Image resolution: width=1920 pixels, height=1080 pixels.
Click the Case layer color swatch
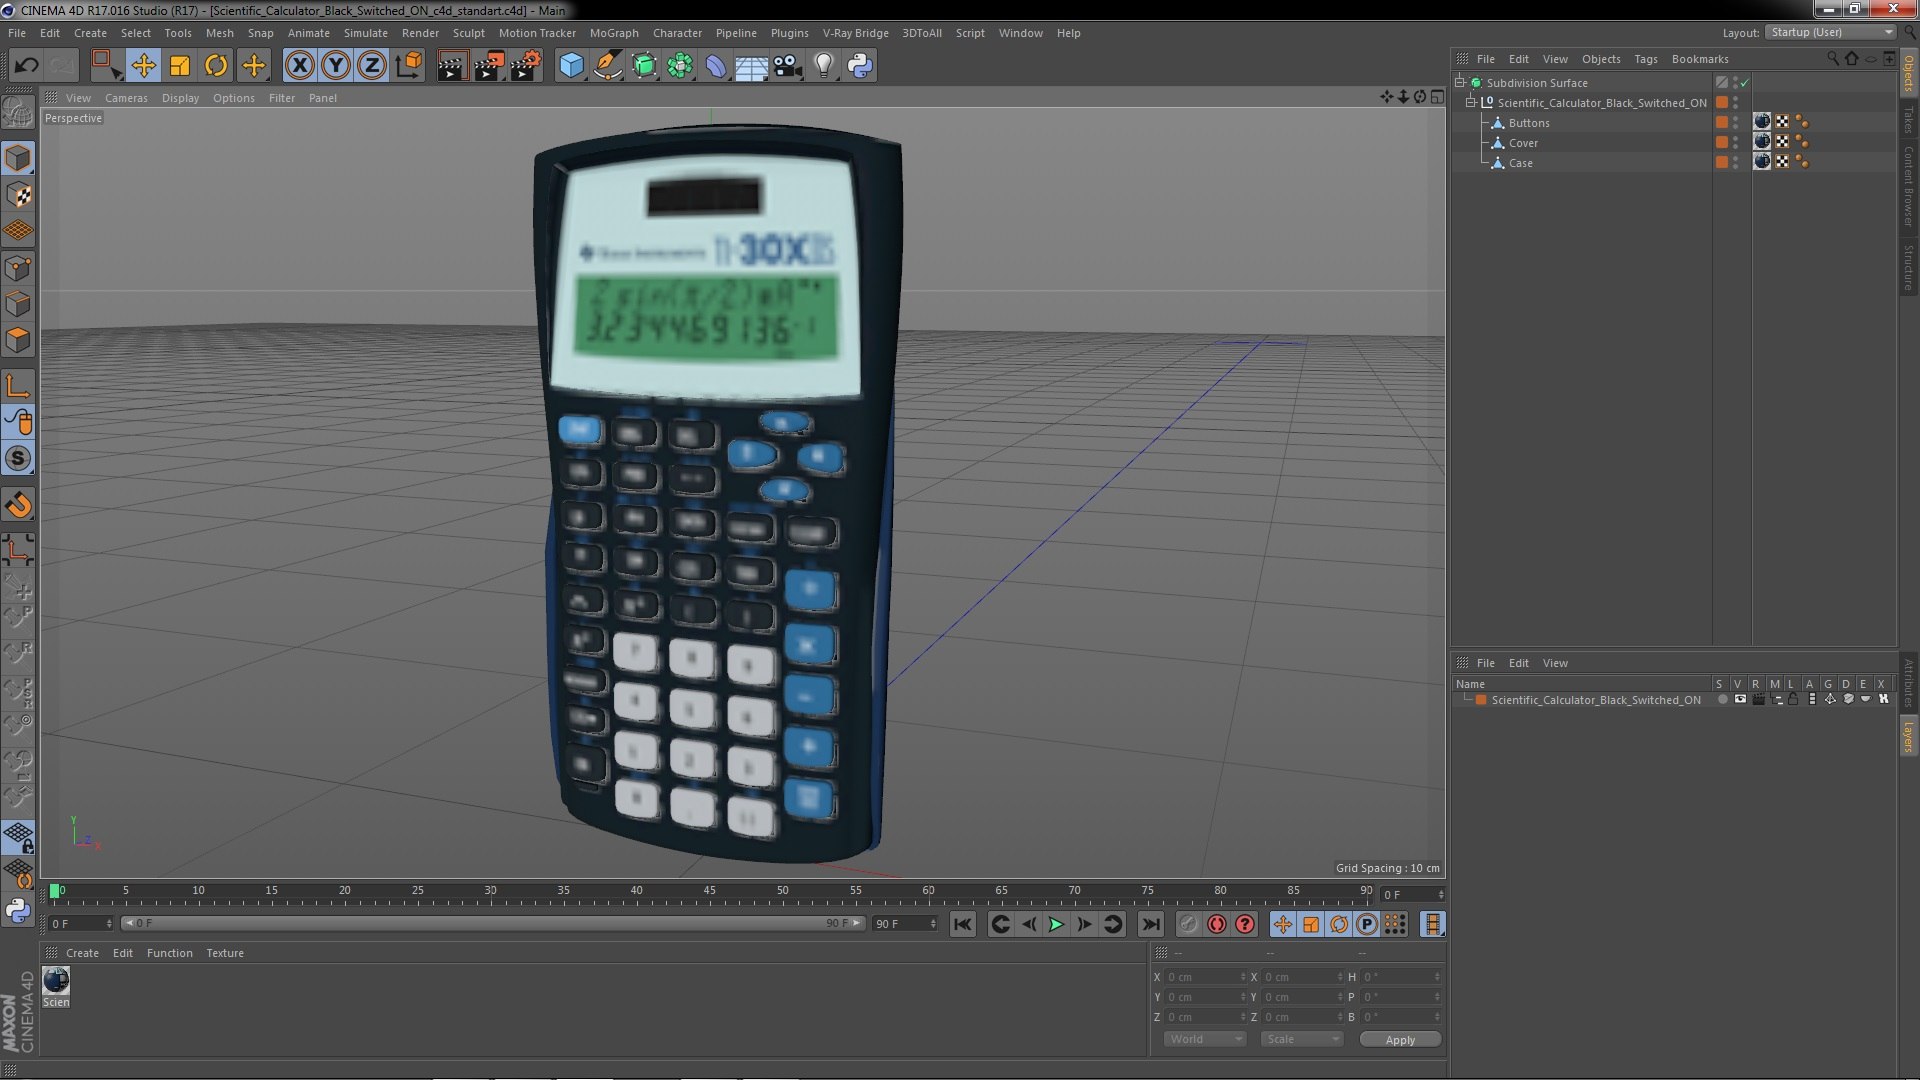click(x=1722, y=162)
